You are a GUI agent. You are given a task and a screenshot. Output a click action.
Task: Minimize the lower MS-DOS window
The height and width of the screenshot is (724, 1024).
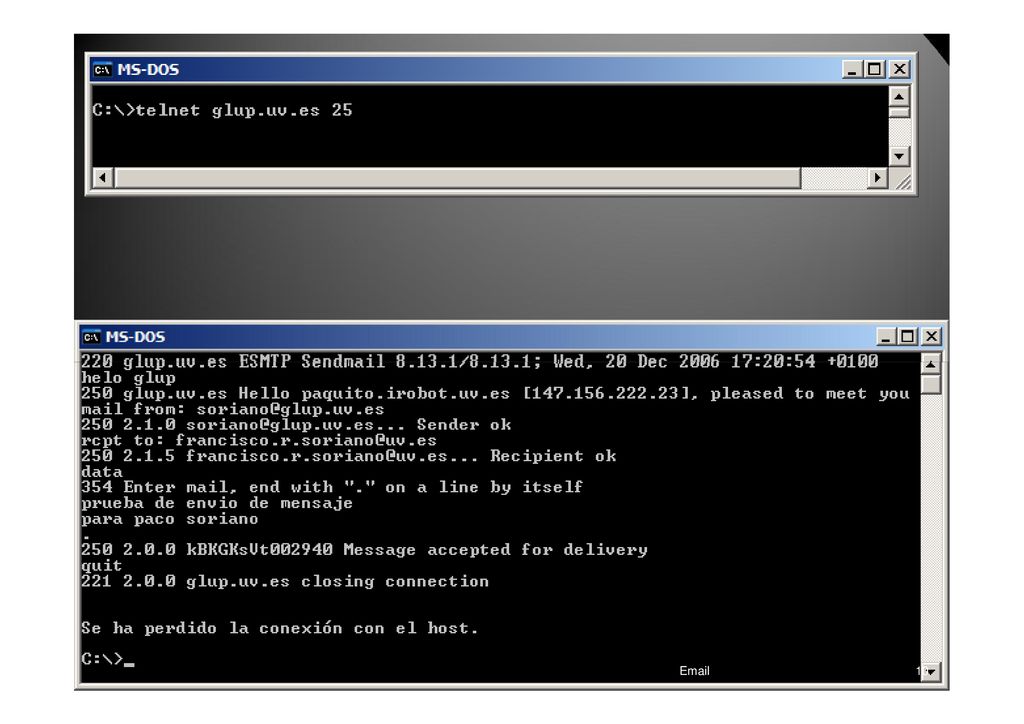coord(886,337)
